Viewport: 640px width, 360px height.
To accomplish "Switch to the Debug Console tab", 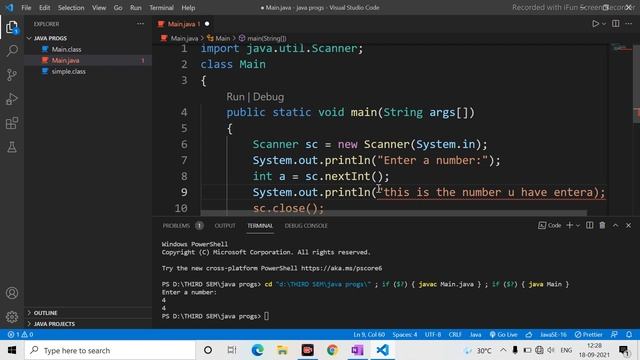I will [306, 226].
